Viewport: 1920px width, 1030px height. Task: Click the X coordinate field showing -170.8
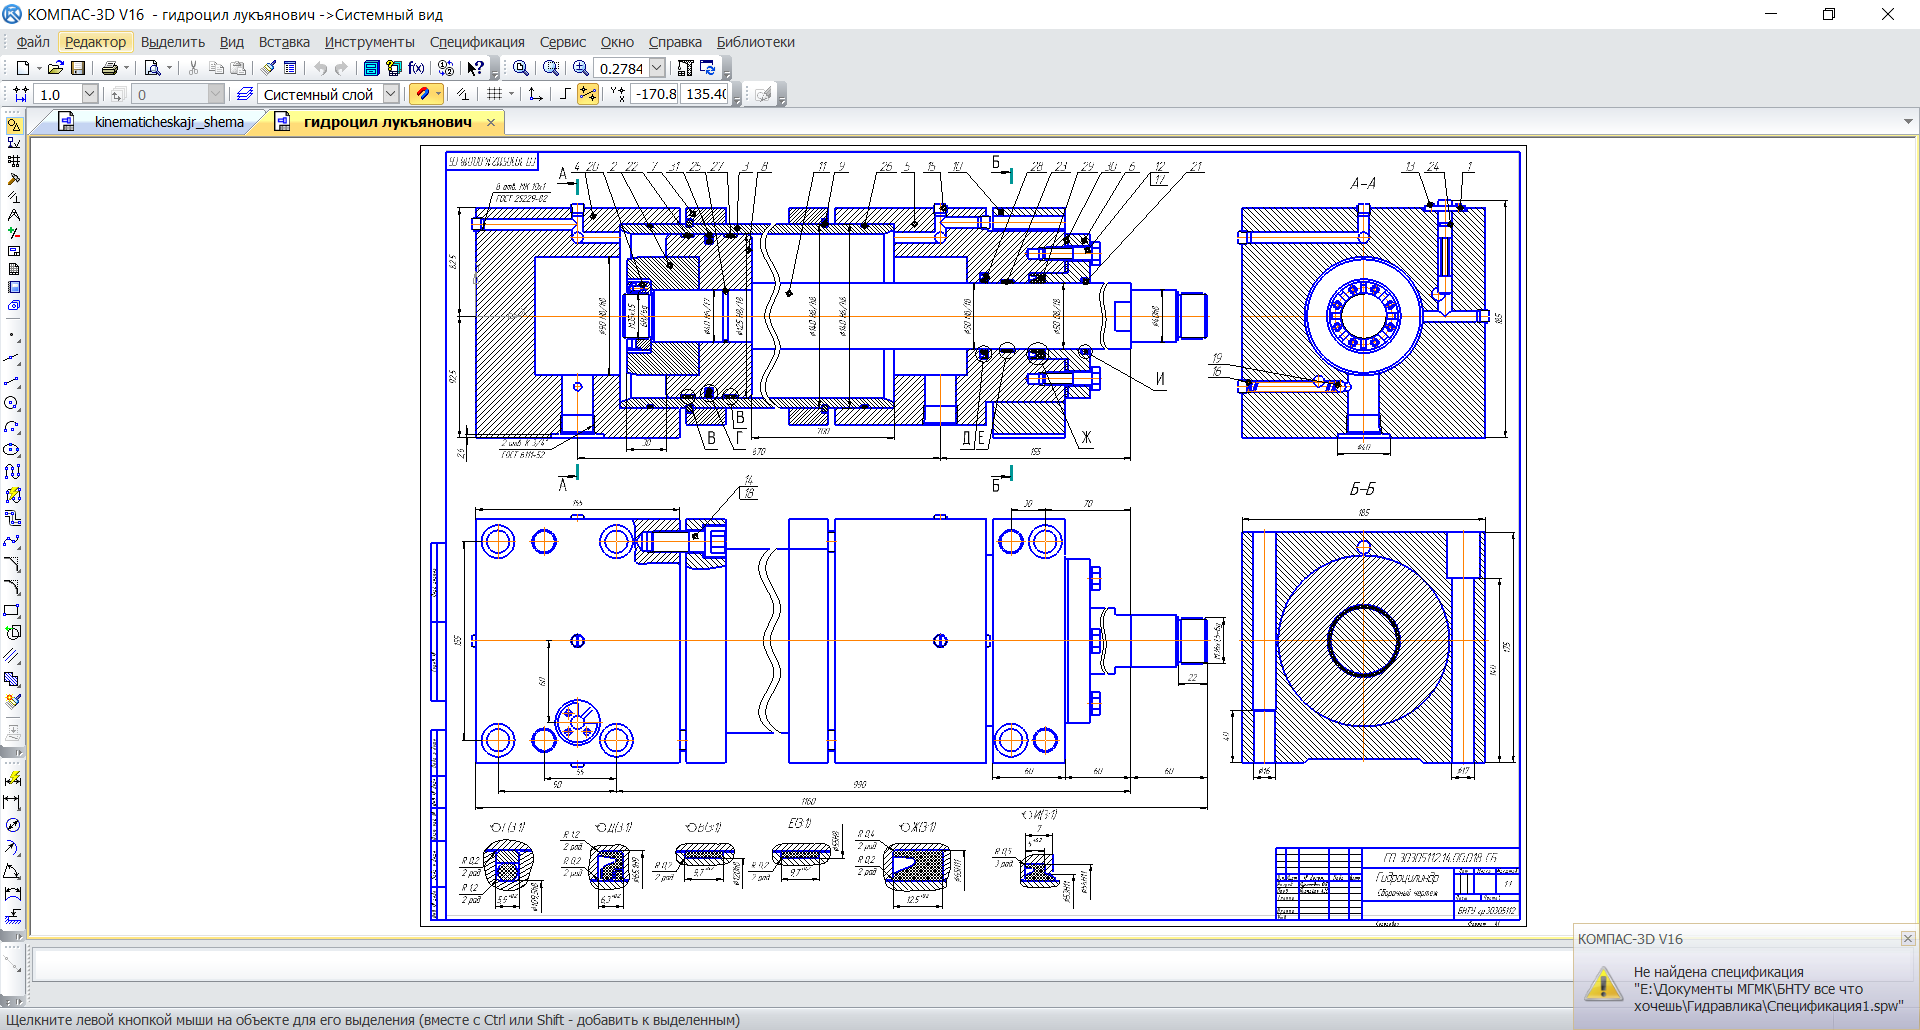pos(656,94)
